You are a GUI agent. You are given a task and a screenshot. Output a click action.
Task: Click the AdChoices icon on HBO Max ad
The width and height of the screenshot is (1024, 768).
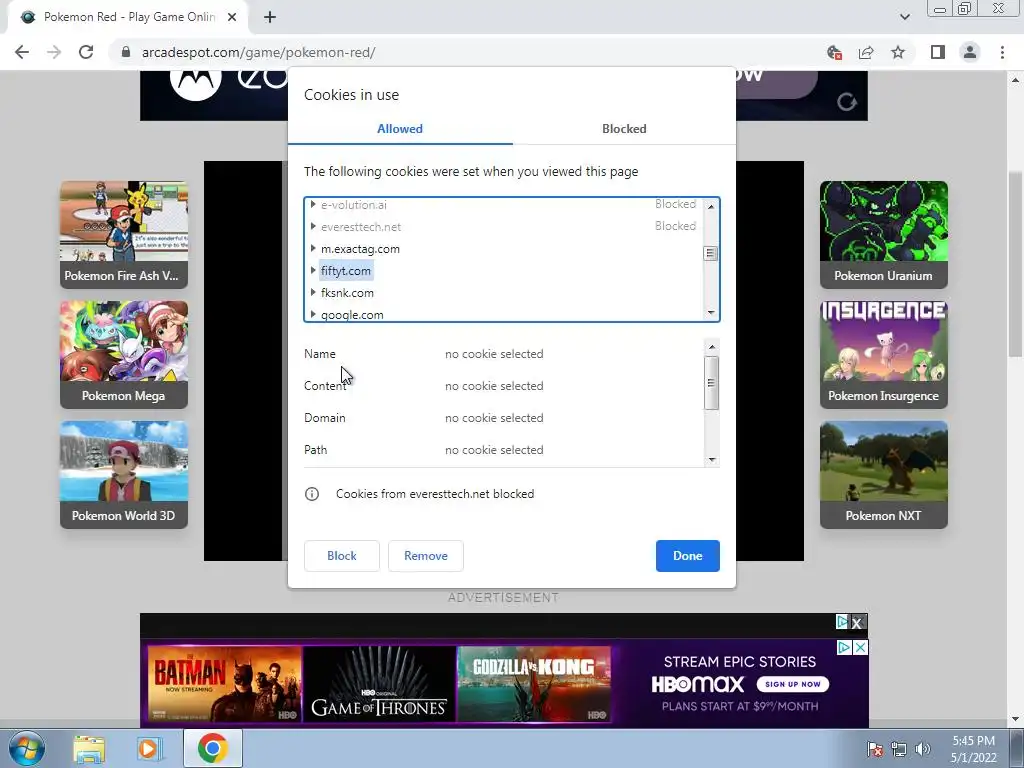click(x=844, y=647)
